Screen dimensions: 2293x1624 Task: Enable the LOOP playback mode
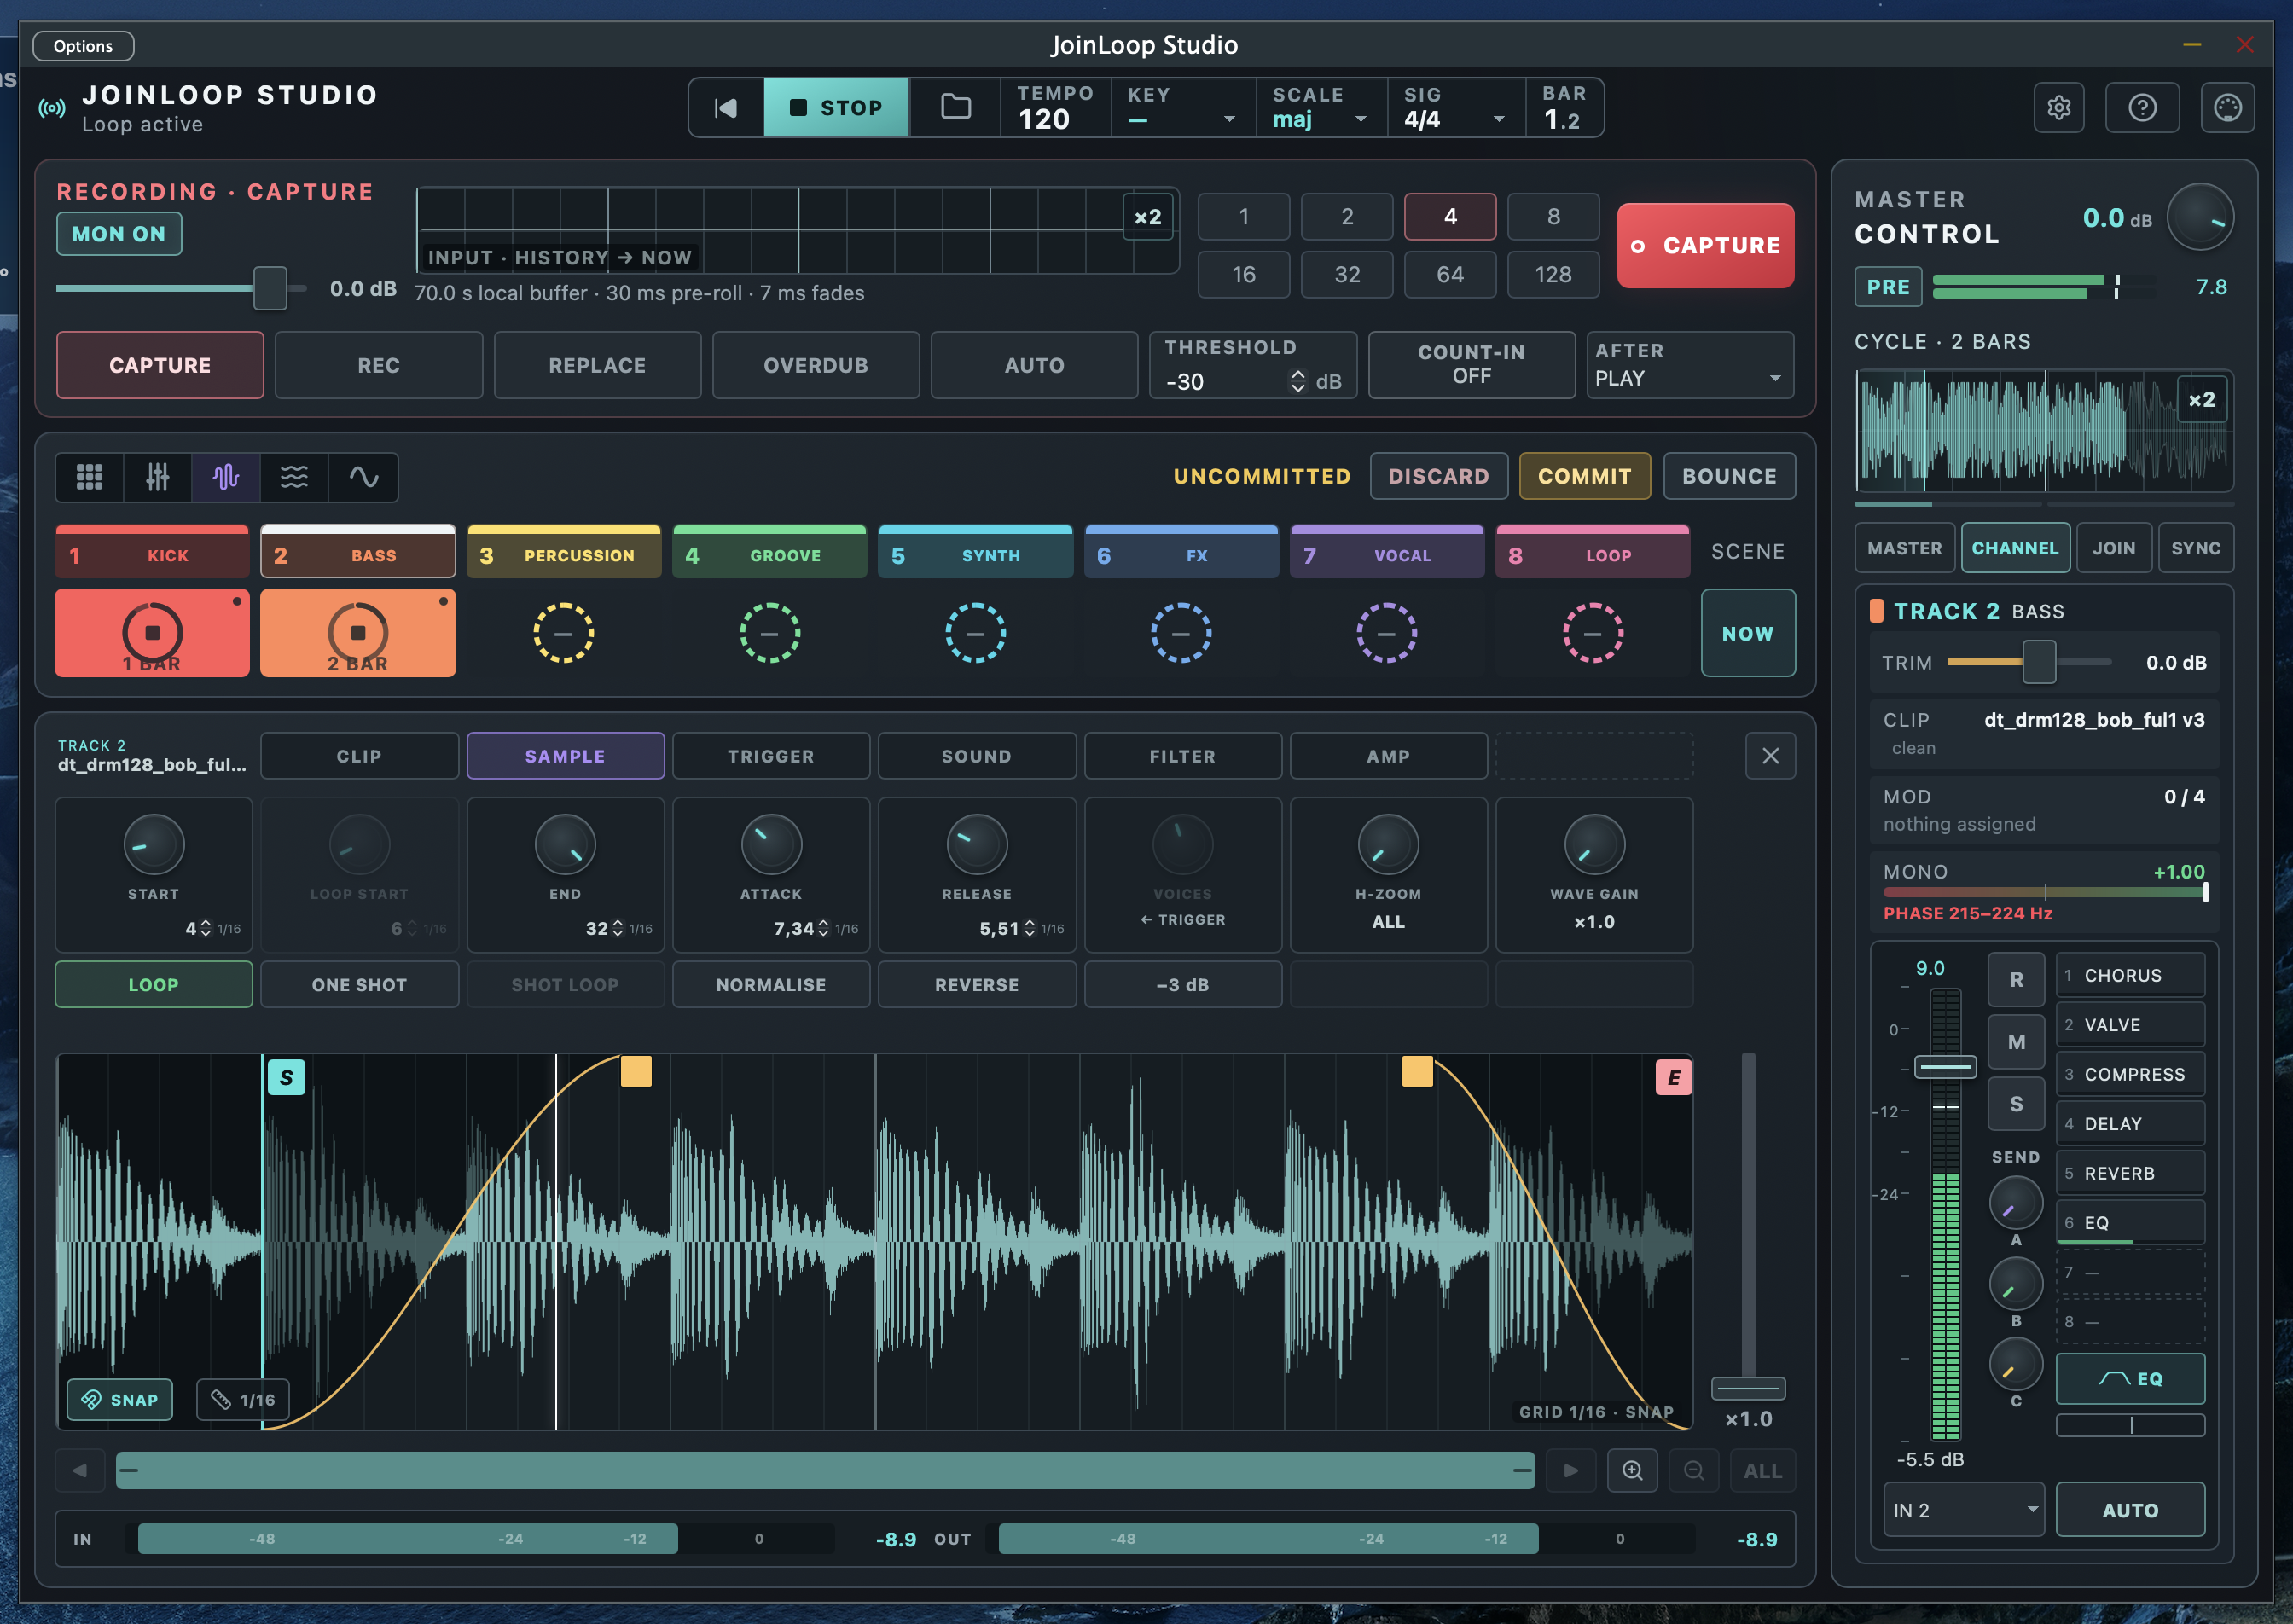point(153,985)
